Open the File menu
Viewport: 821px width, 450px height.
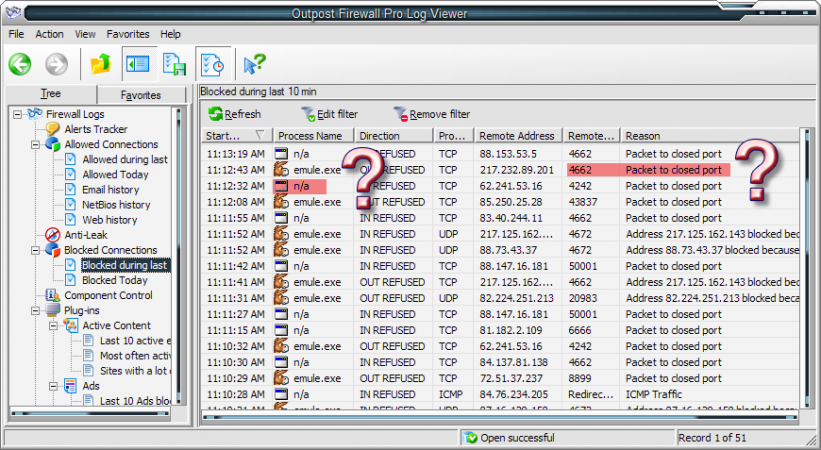pos(16,34)
